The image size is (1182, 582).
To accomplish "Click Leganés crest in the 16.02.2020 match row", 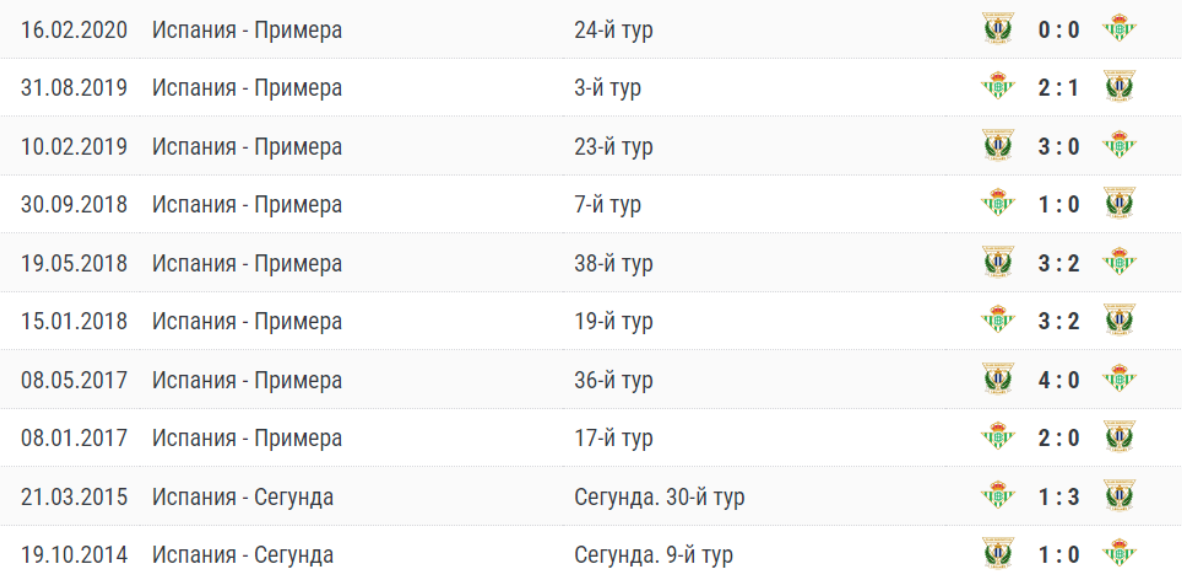I will click(x=997, y=29).
